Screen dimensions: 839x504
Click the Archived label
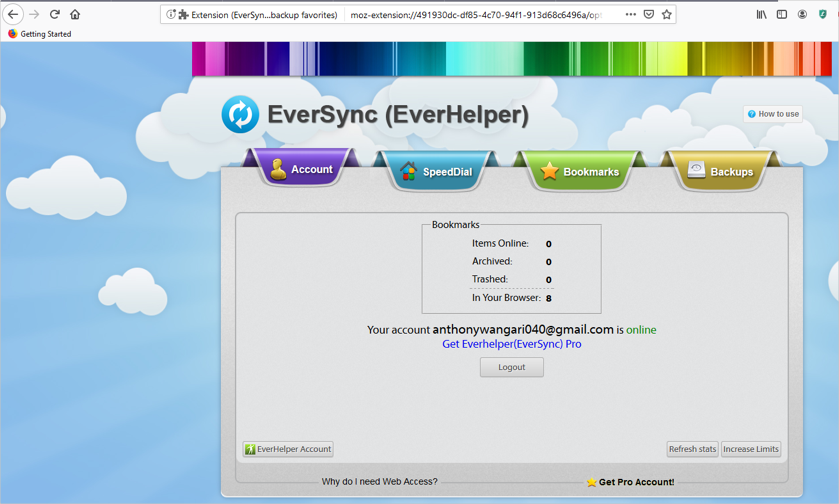492,261
